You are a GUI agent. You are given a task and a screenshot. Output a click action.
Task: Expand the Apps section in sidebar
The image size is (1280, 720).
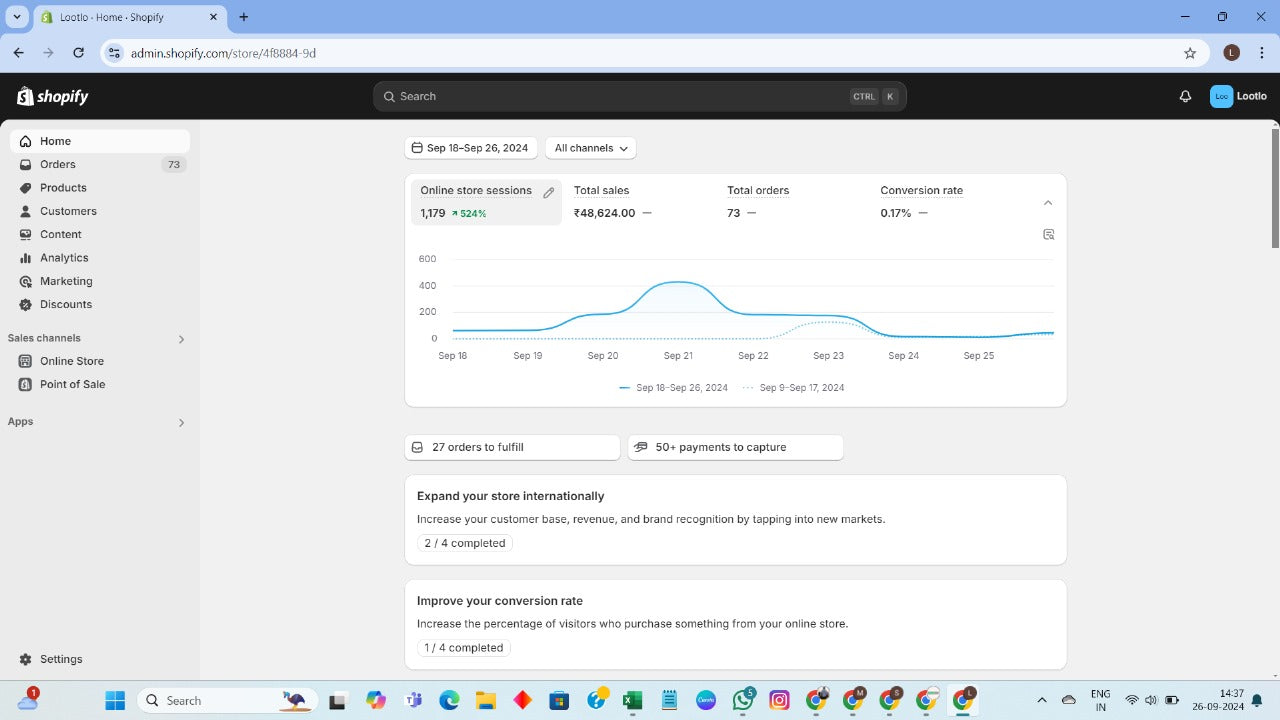pos(181,423)
